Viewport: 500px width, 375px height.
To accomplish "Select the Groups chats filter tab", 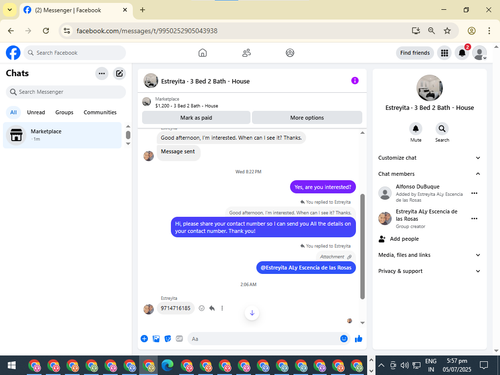I will (x=64, y=112).
